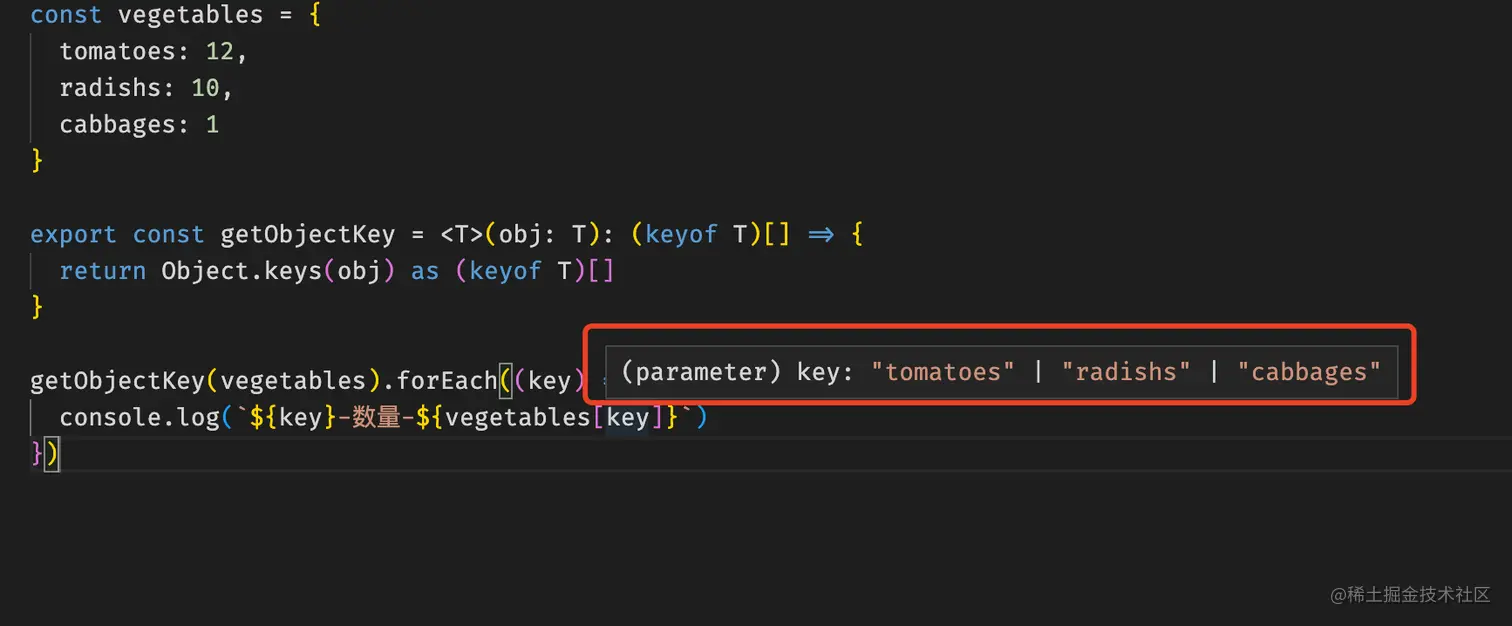Click "tomatoes" in the hover tooltip
Viewport: 1512px width, 626px height.
943,372
